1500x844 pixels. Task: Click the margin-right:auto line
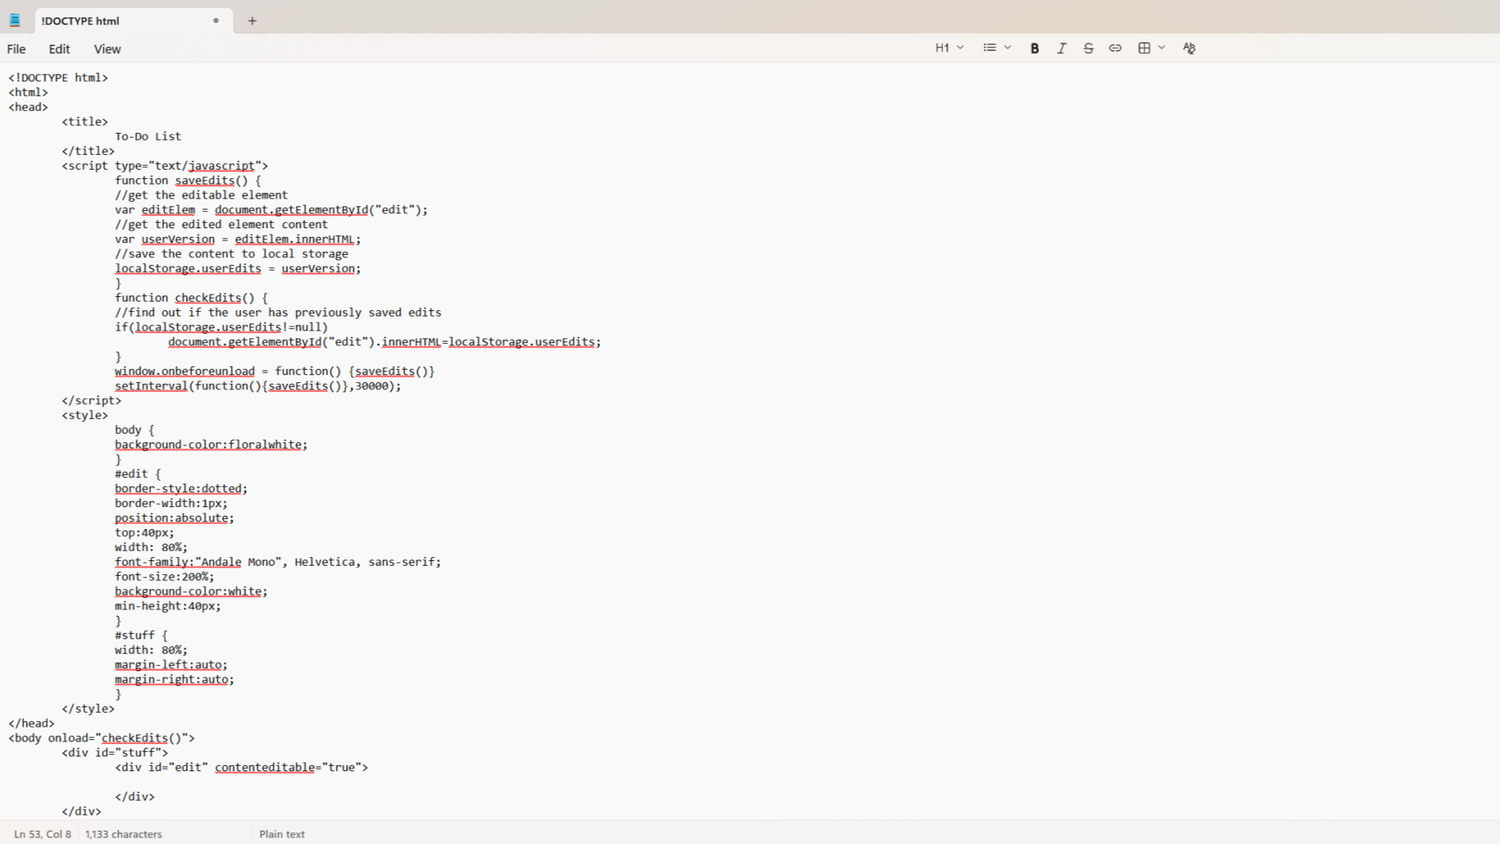(x=175, y=679)
